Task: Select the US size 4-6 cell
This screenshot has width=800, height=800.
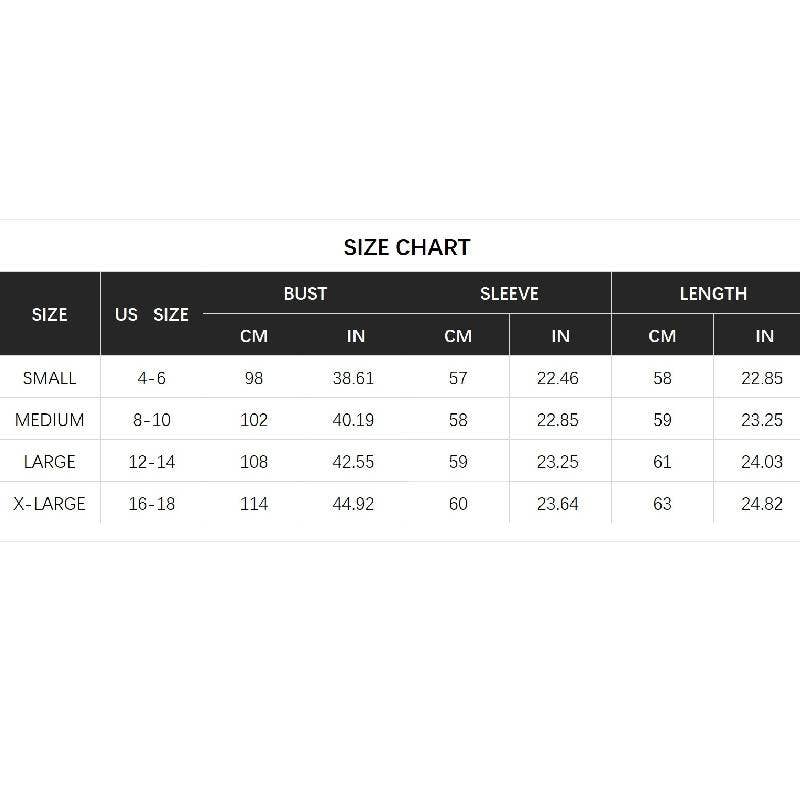Action: pyautogui.click(x=152, y=378)
